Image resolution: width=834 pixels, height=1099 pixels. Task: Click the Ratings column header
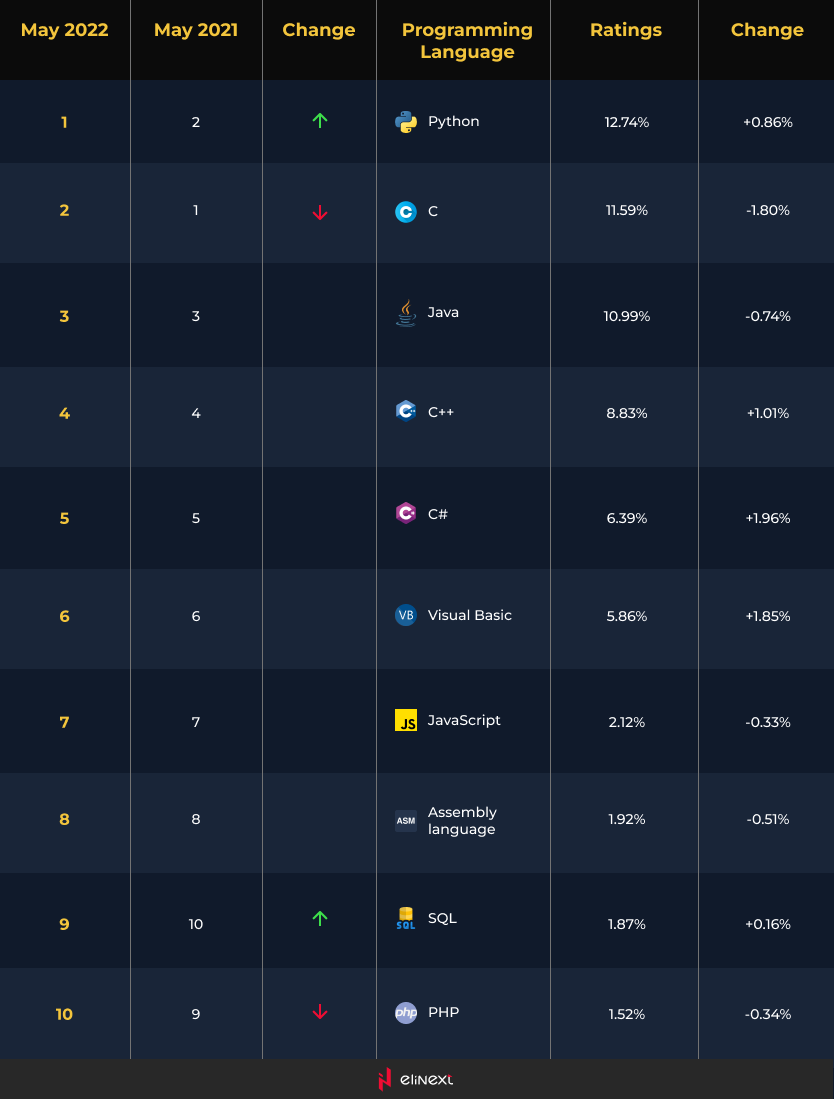626,30
